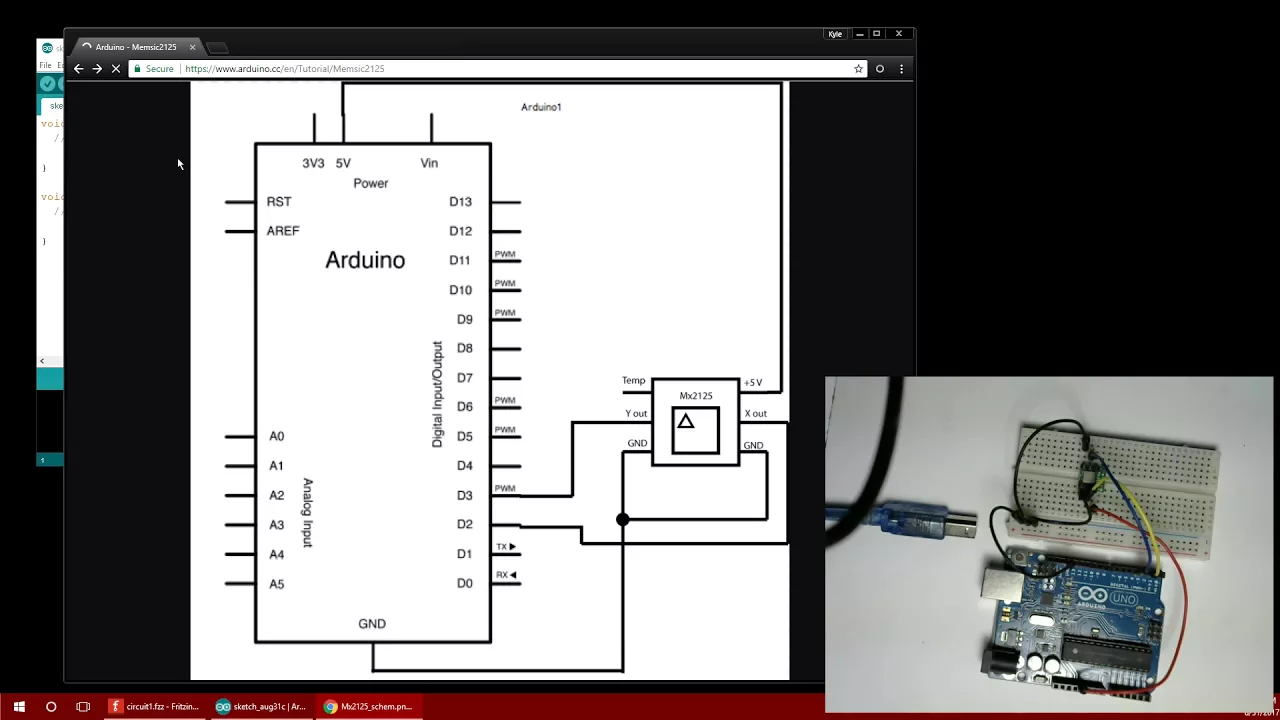Click the RST pin label
The height and width of the screenshot is (720, 1280).
point(279,201)
